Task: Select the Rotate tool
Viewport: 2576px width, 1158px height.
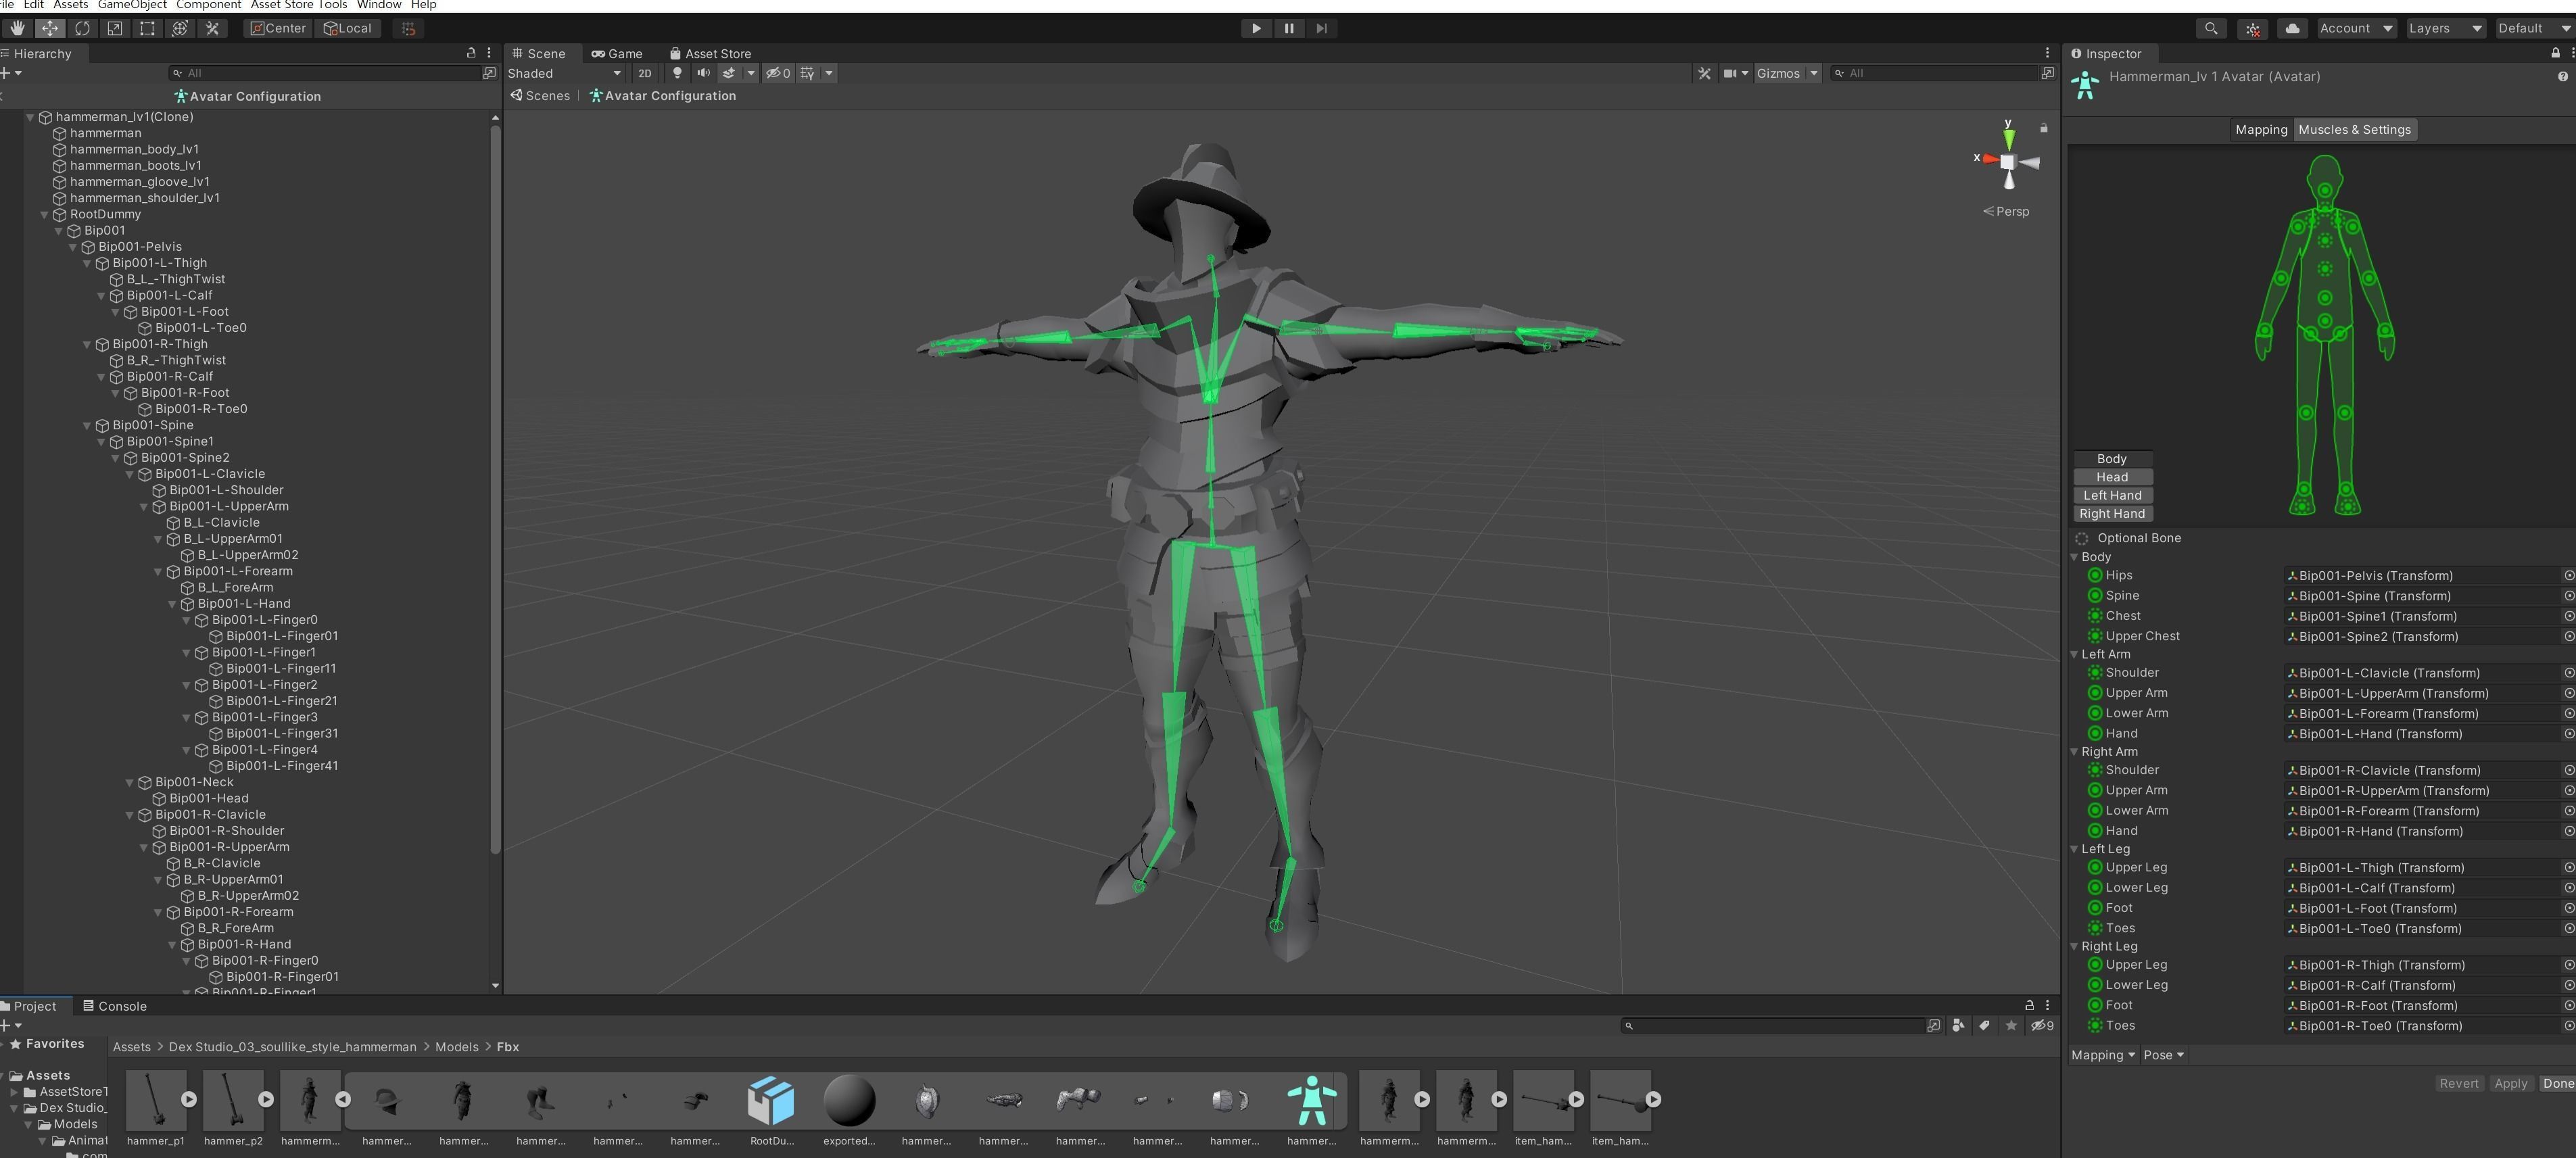Action: [82, 28]
